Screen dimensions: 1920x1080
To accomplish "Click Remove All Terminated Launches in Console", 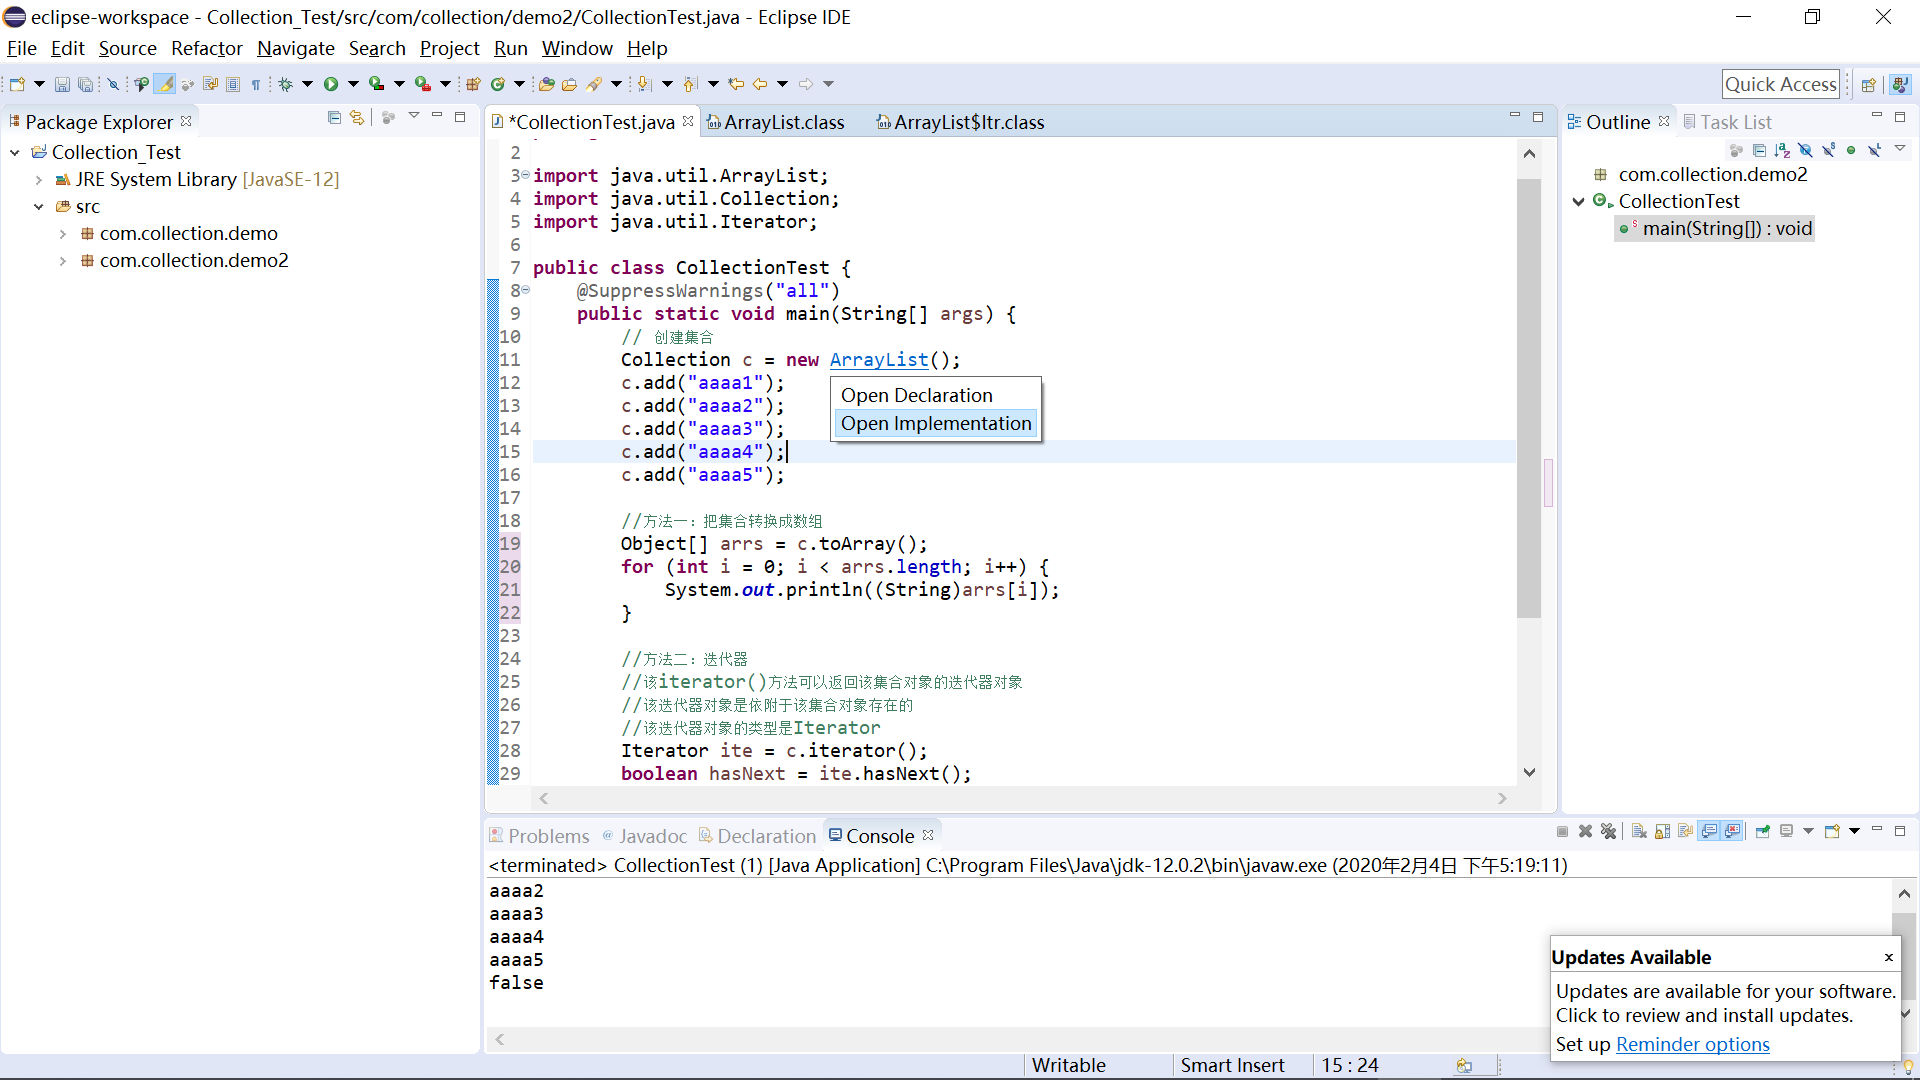I will click(1608, 831).
